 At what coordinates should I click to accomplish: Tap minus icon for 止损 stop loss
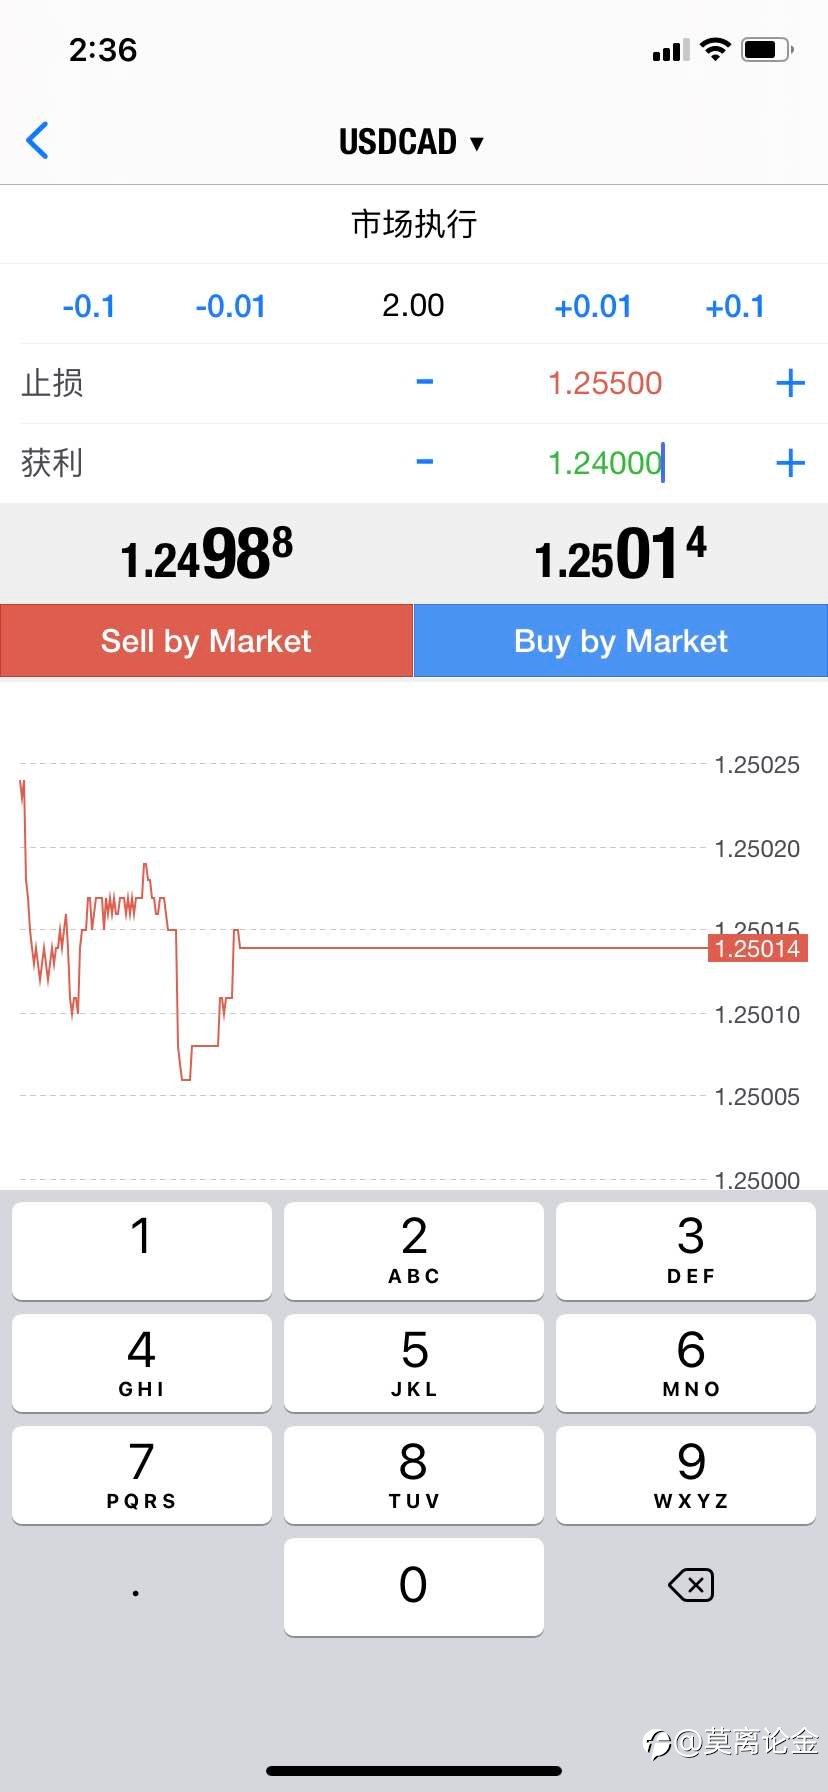[x=425, y=382]
